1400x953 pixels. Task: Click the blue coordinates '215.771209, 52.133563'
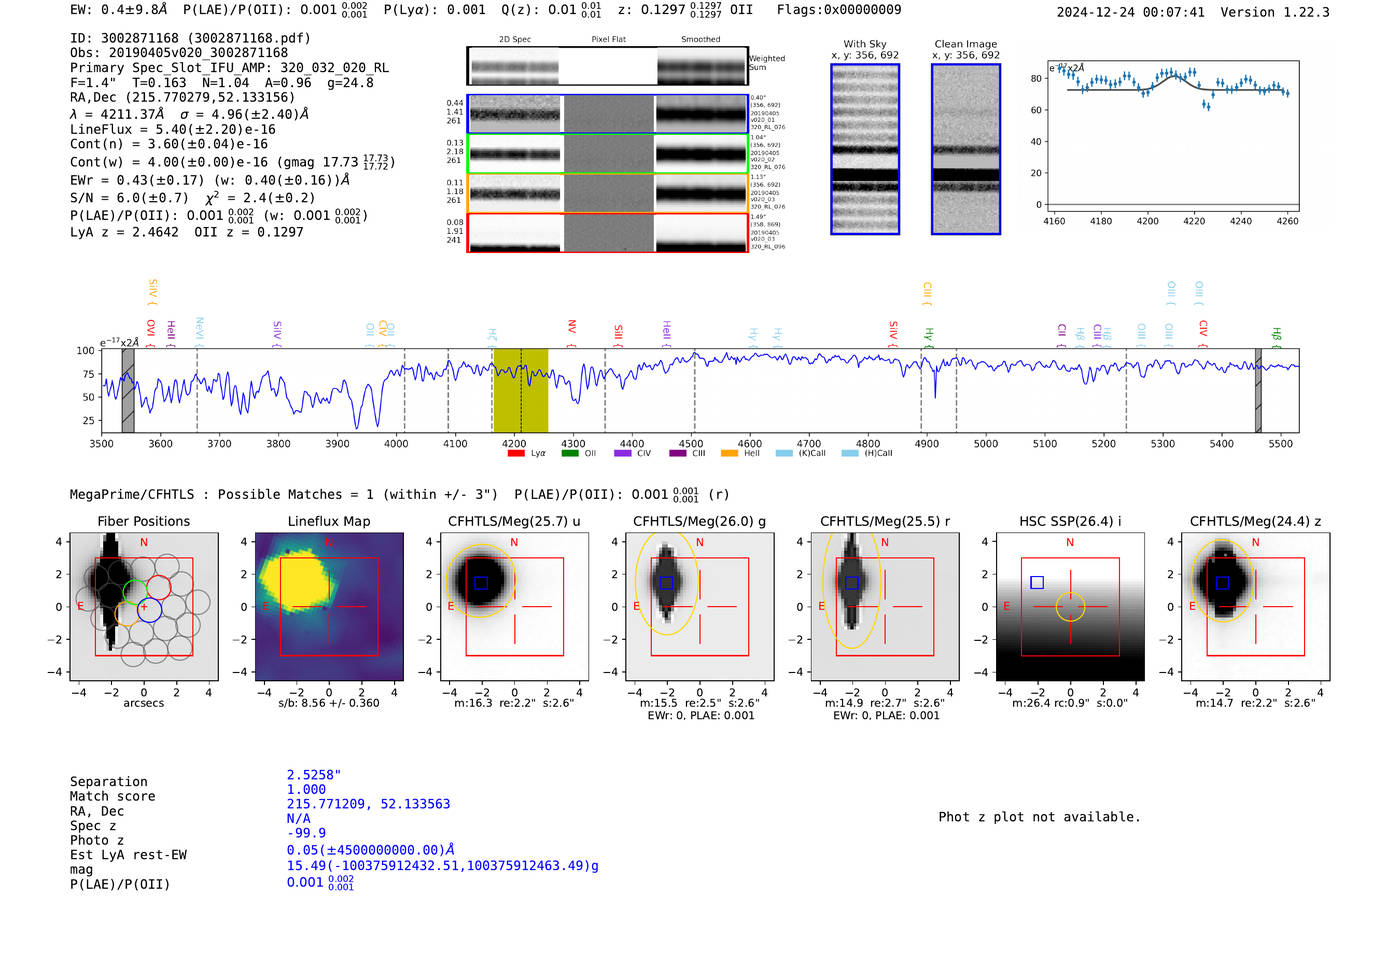tap(369, 804)
